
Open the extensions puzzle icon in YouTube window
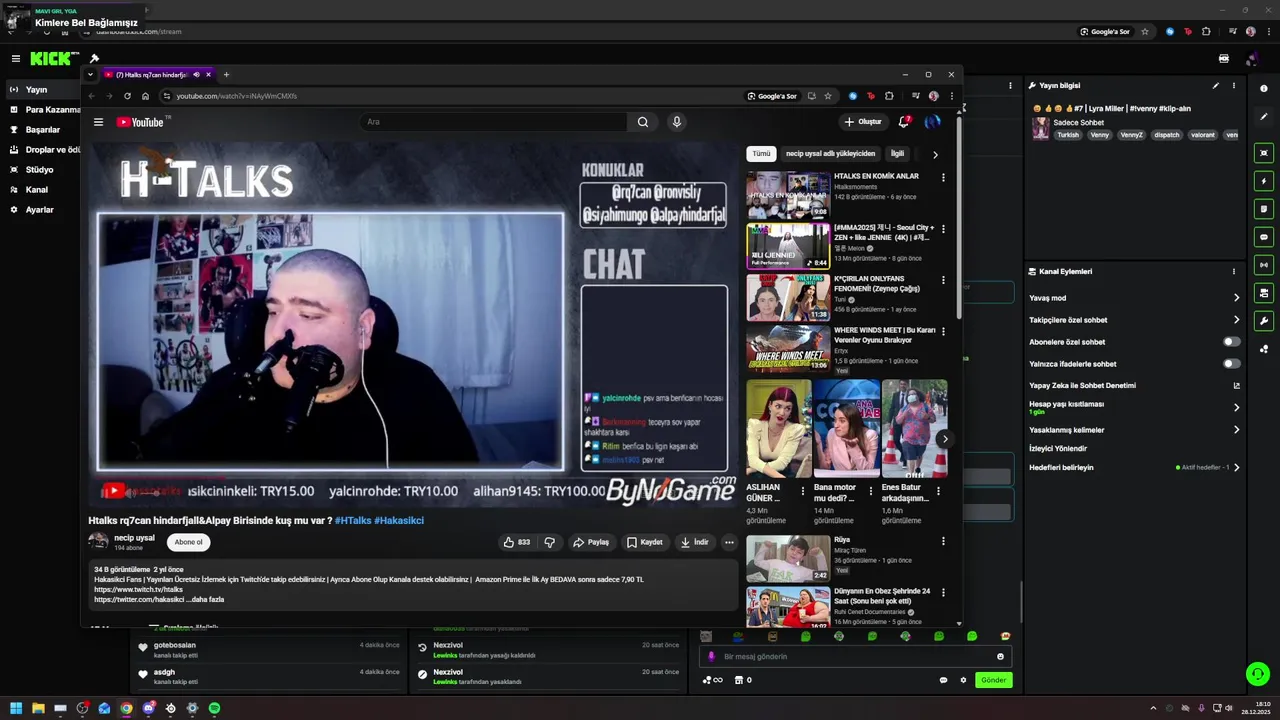click(889, 96)
